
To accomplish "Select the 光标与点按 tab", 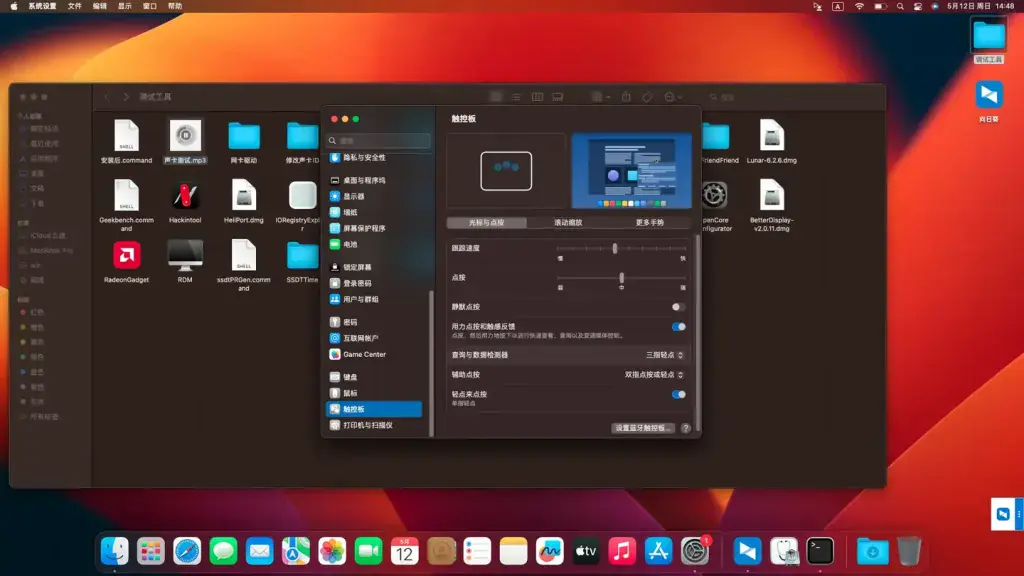I will pos(487,223).
